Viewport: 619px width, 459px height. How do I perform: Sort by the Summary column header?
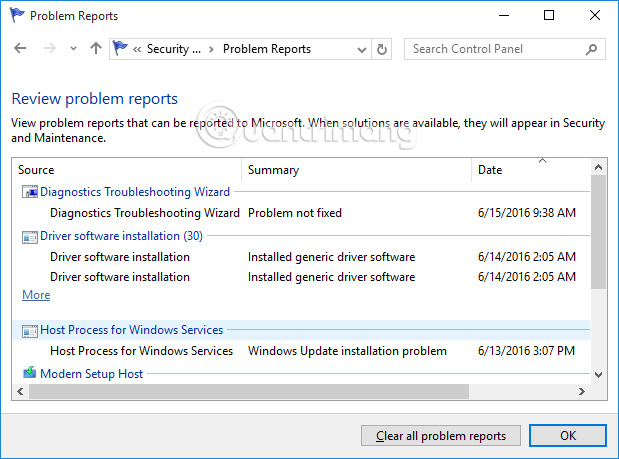point(356,170)
